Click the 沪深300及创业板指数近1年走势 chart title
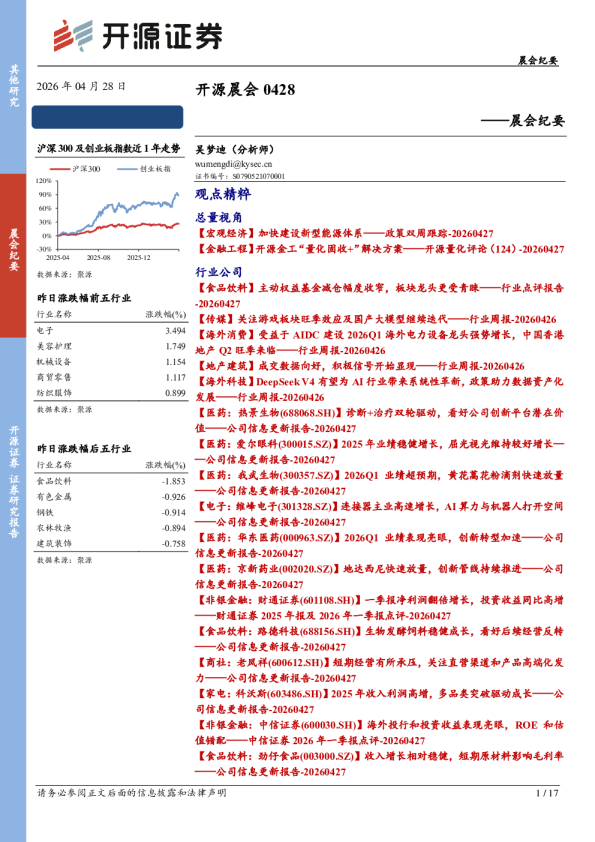 pos(108,149)
